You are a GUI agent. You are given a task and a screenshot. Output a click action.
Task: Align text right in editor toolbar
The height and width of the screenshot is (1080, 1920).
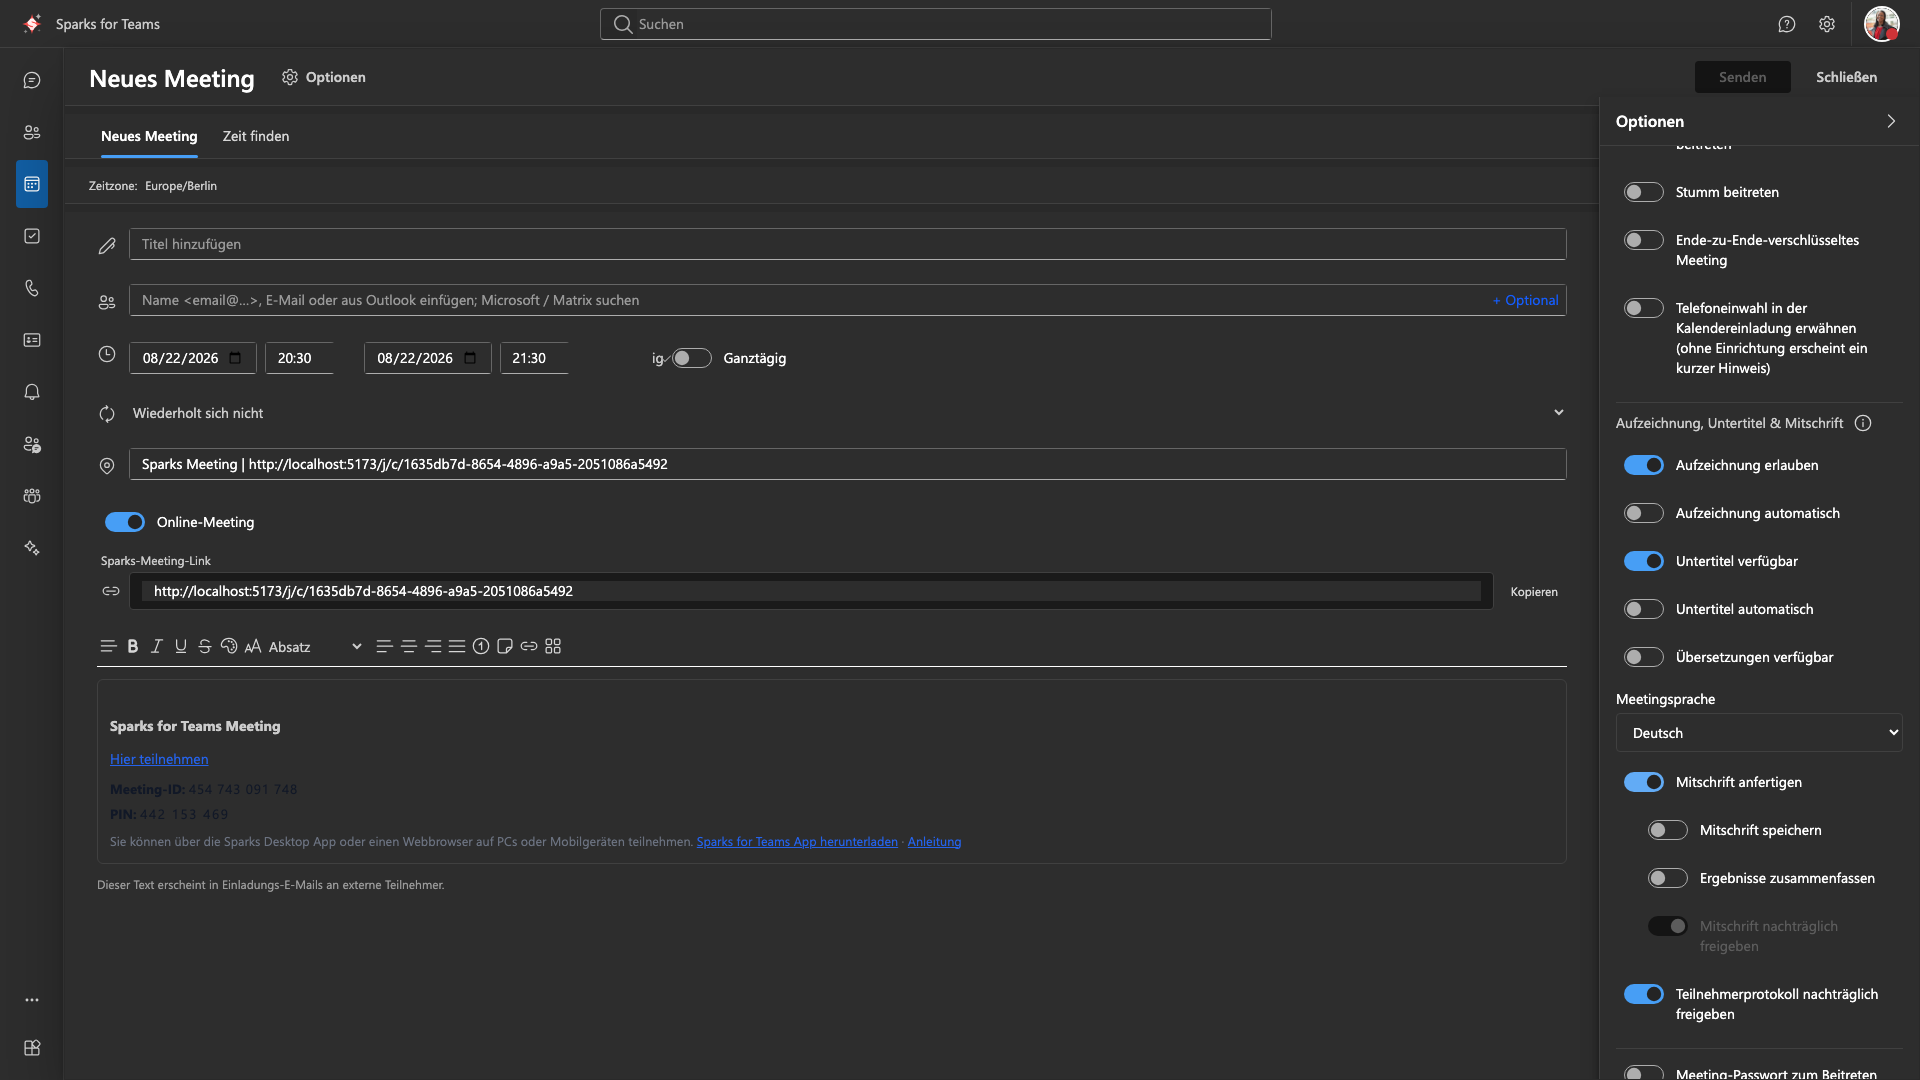(x=433, y=646)
